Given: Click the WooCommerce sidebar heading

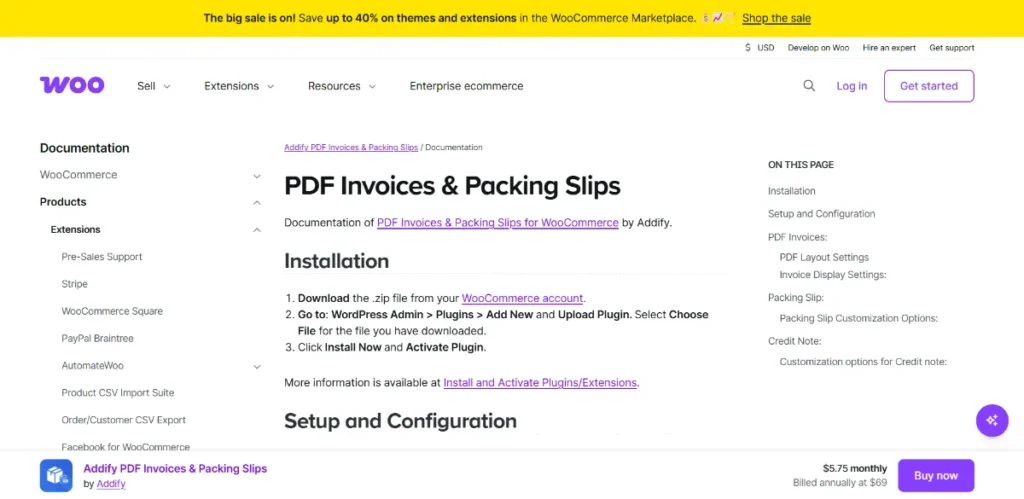Looking at the screenshot, I should [78, 175].
